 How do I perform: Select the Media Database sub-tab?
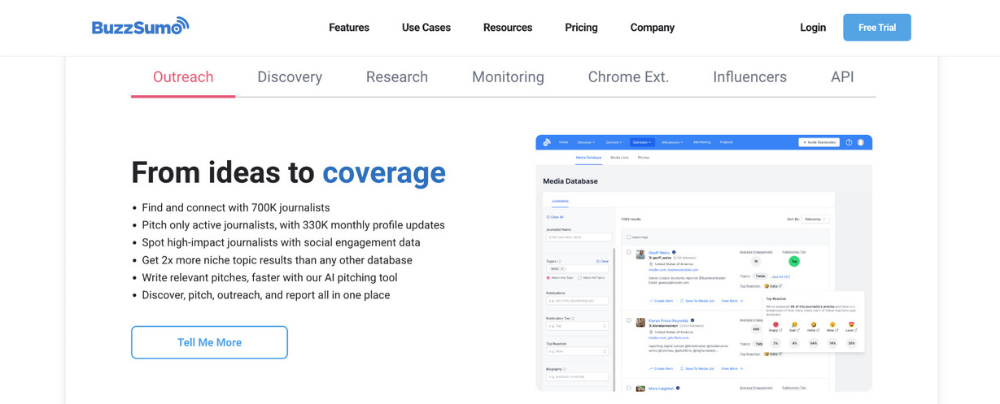coord(589,158)
